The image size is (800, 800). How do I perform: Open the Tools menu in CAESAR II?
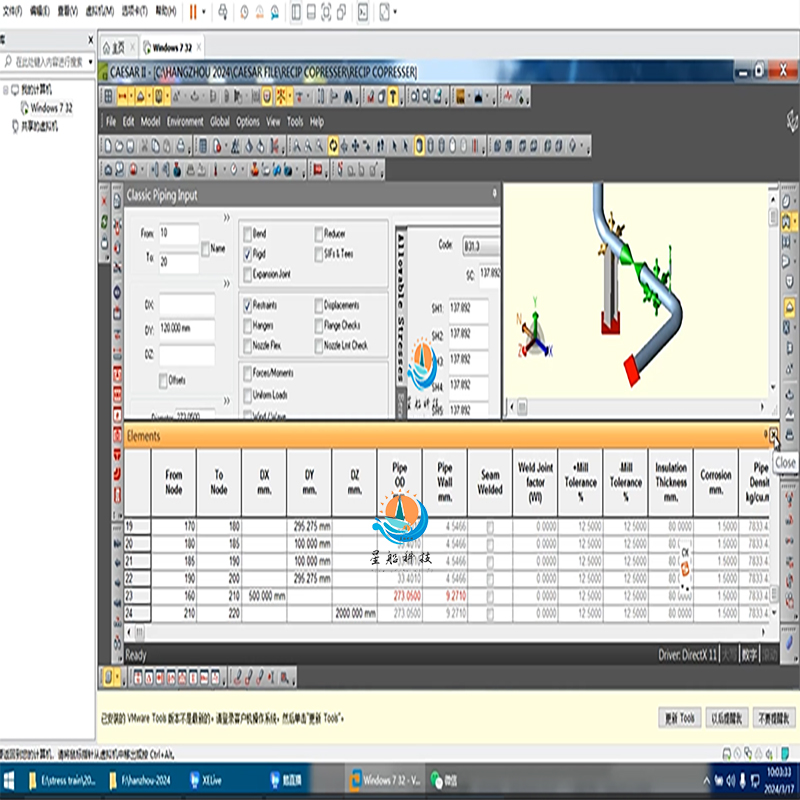(x=295, y=122)
